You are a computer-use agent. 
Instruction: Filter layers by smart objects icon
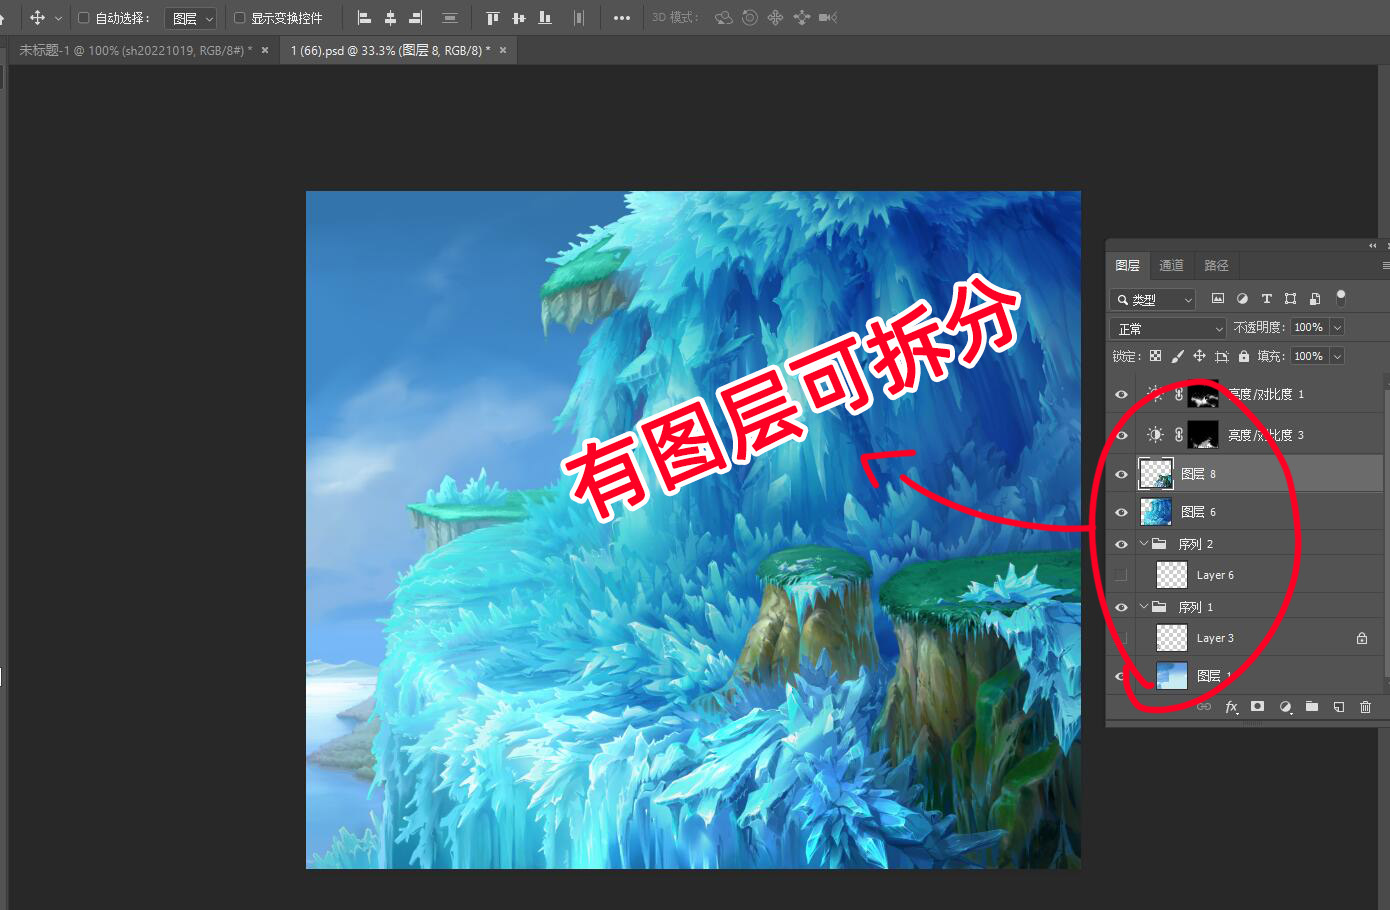1315,298
